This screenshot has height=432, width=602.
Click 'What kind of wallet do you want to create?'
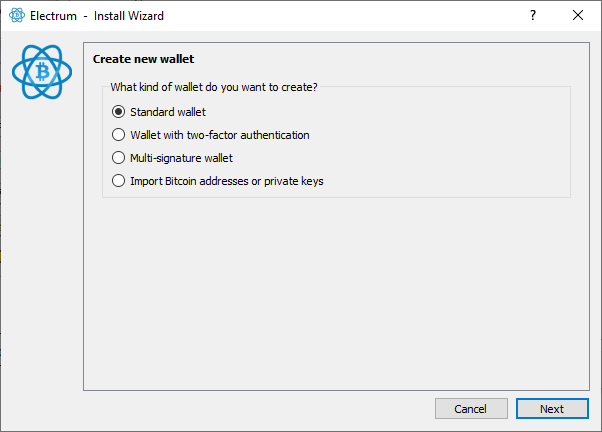(x=214, y=87)
